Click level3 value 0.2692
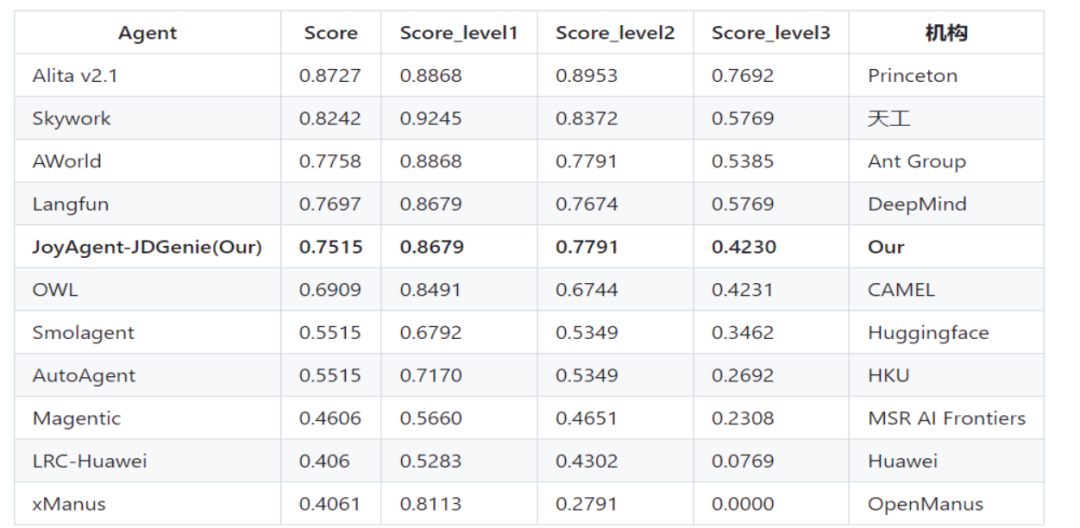Image resolution: width=1080 pixels, height=528 pixels. point(742,375)
